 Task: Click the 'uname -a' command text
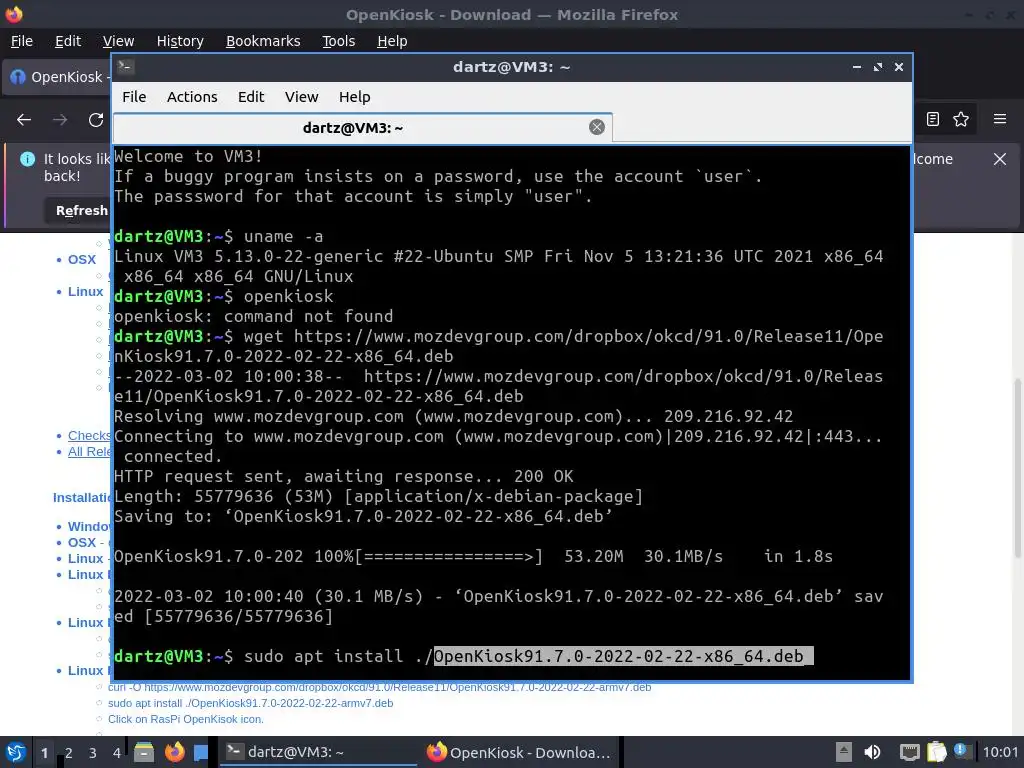pos(283,236)
